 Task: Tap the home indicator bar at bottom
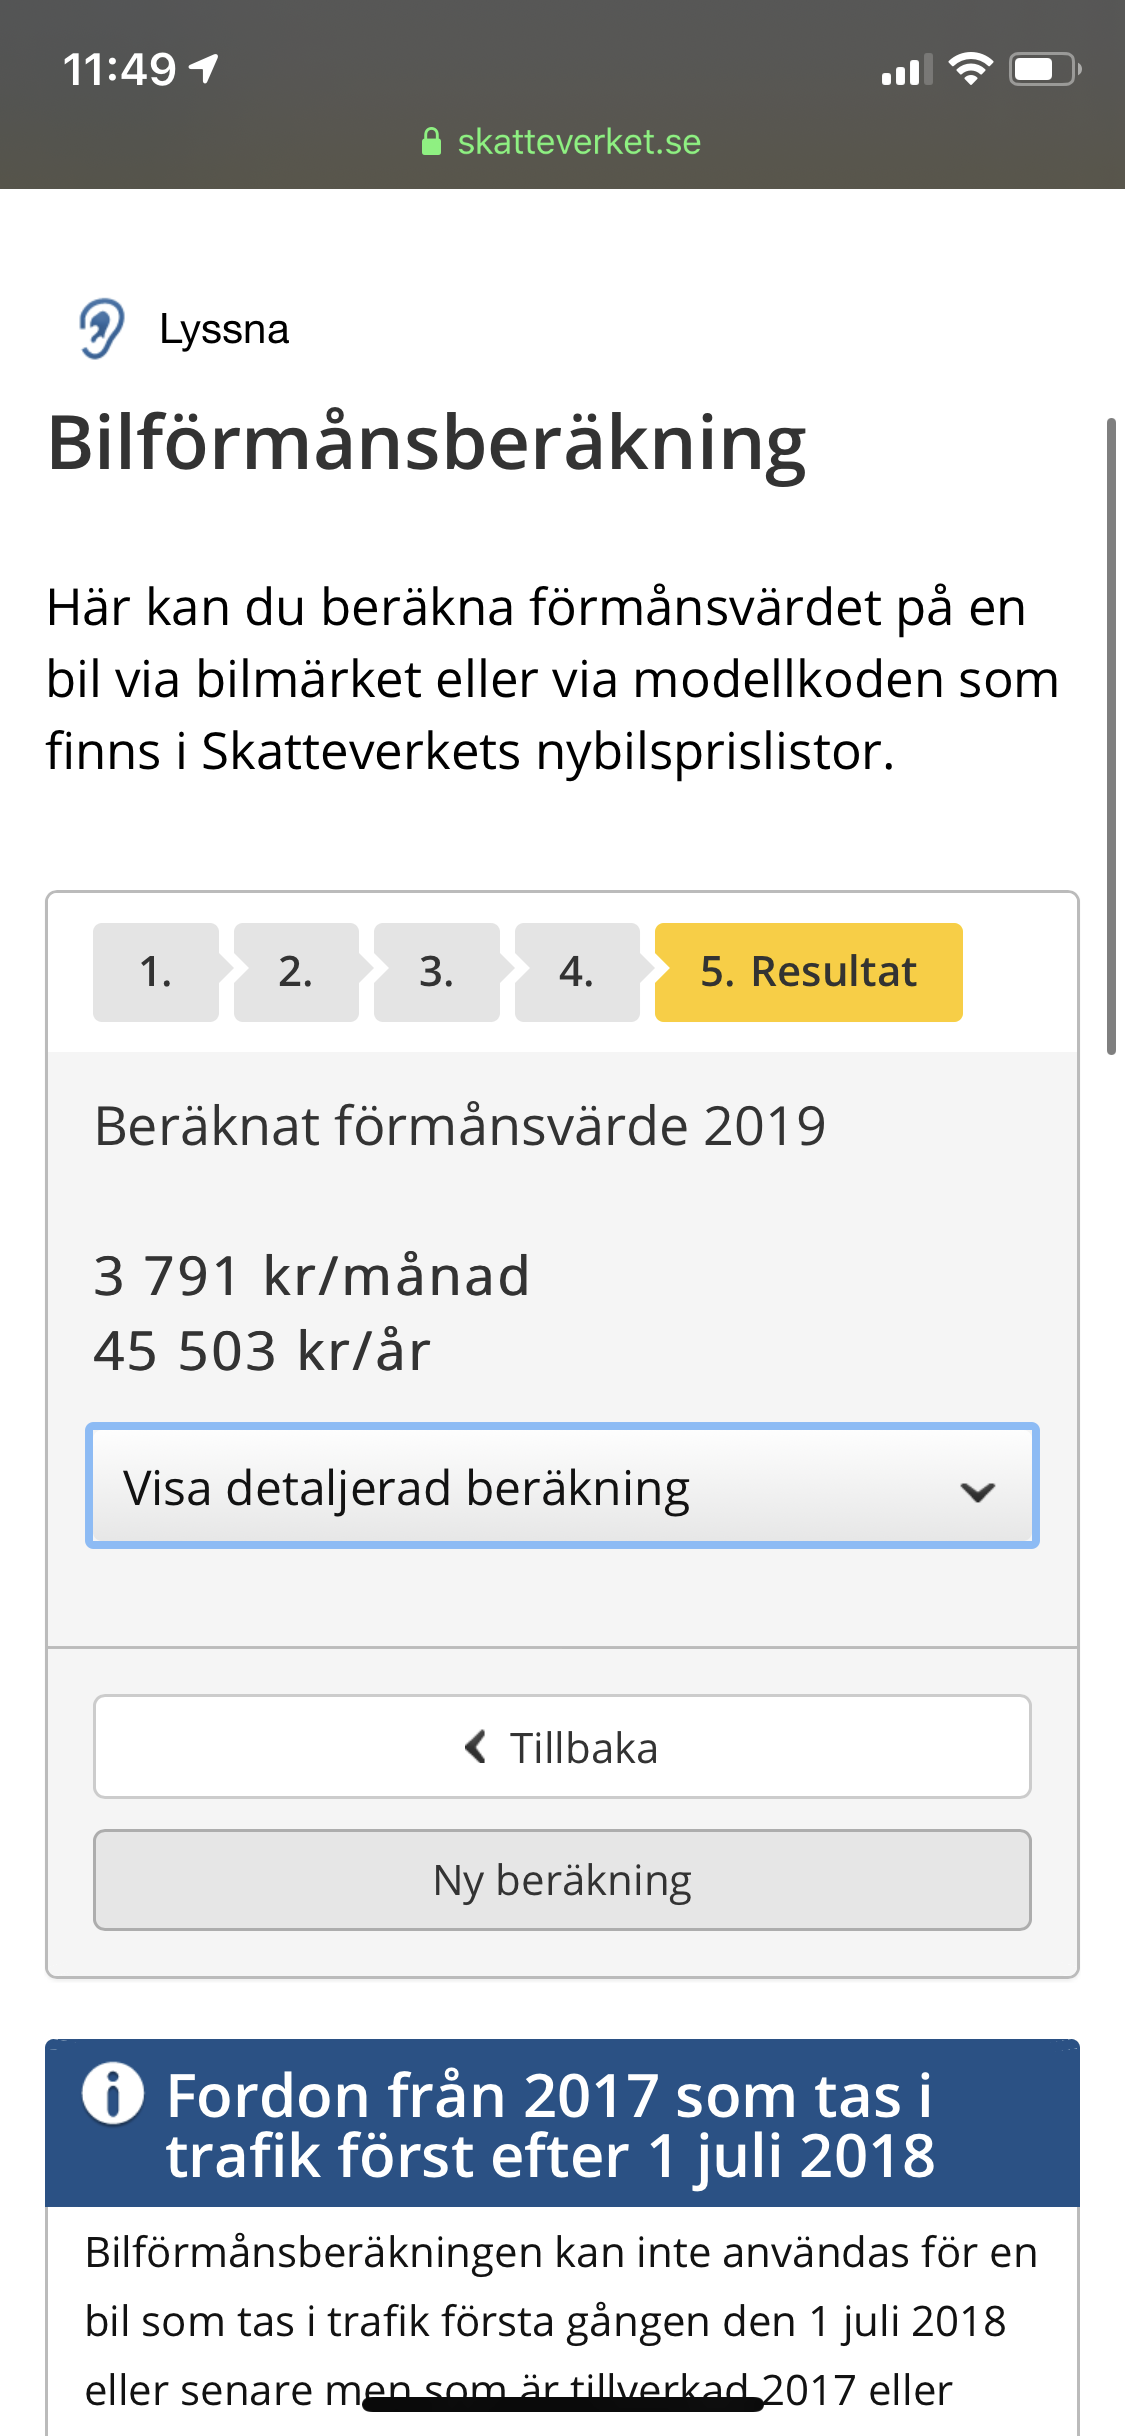[x=562, y=2404]
